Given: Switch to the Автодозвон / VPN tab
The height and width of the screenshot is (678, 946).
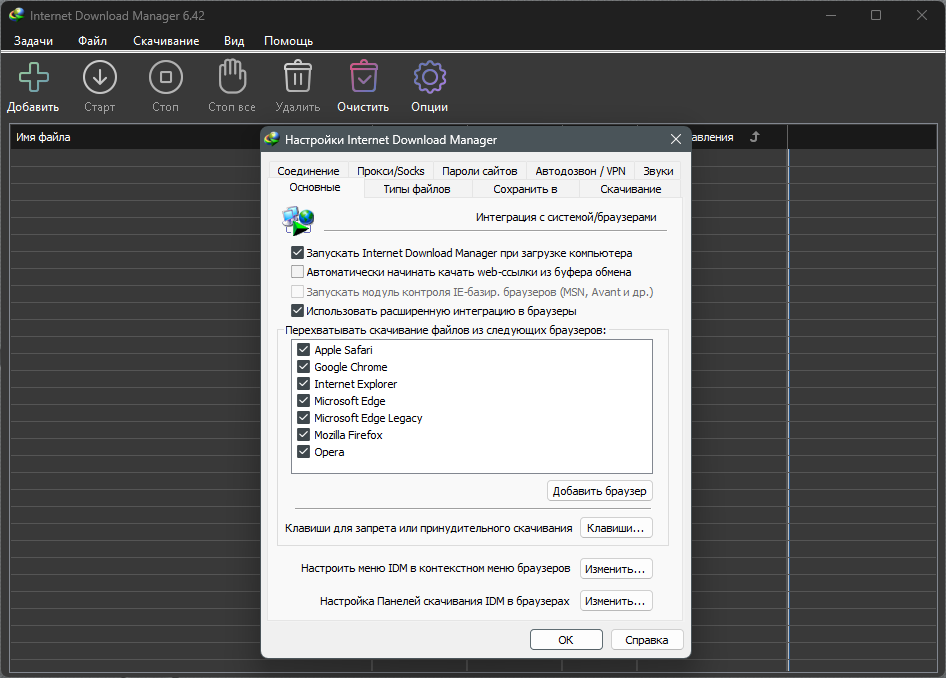Looking at the screenshot, I should click(580, 171).
